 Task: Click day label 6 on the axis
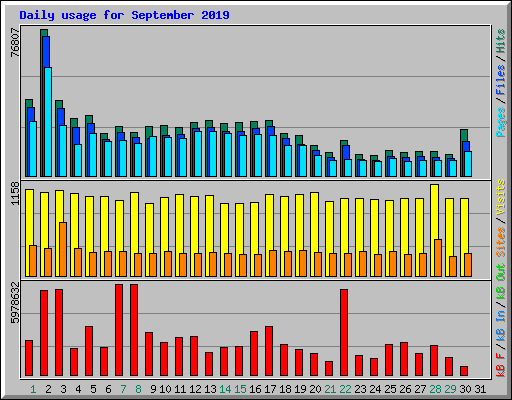click(108, 389)
